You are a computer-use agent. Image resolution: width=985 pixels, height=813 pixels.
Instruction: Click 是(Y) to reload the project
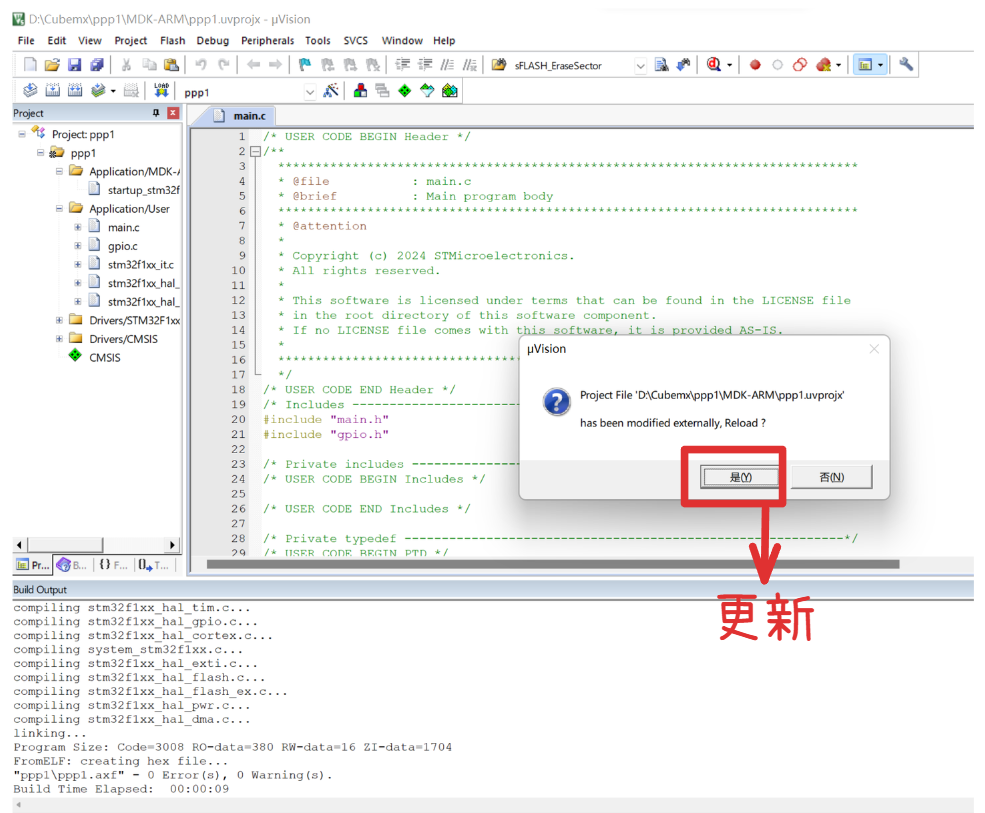(740, 477)
